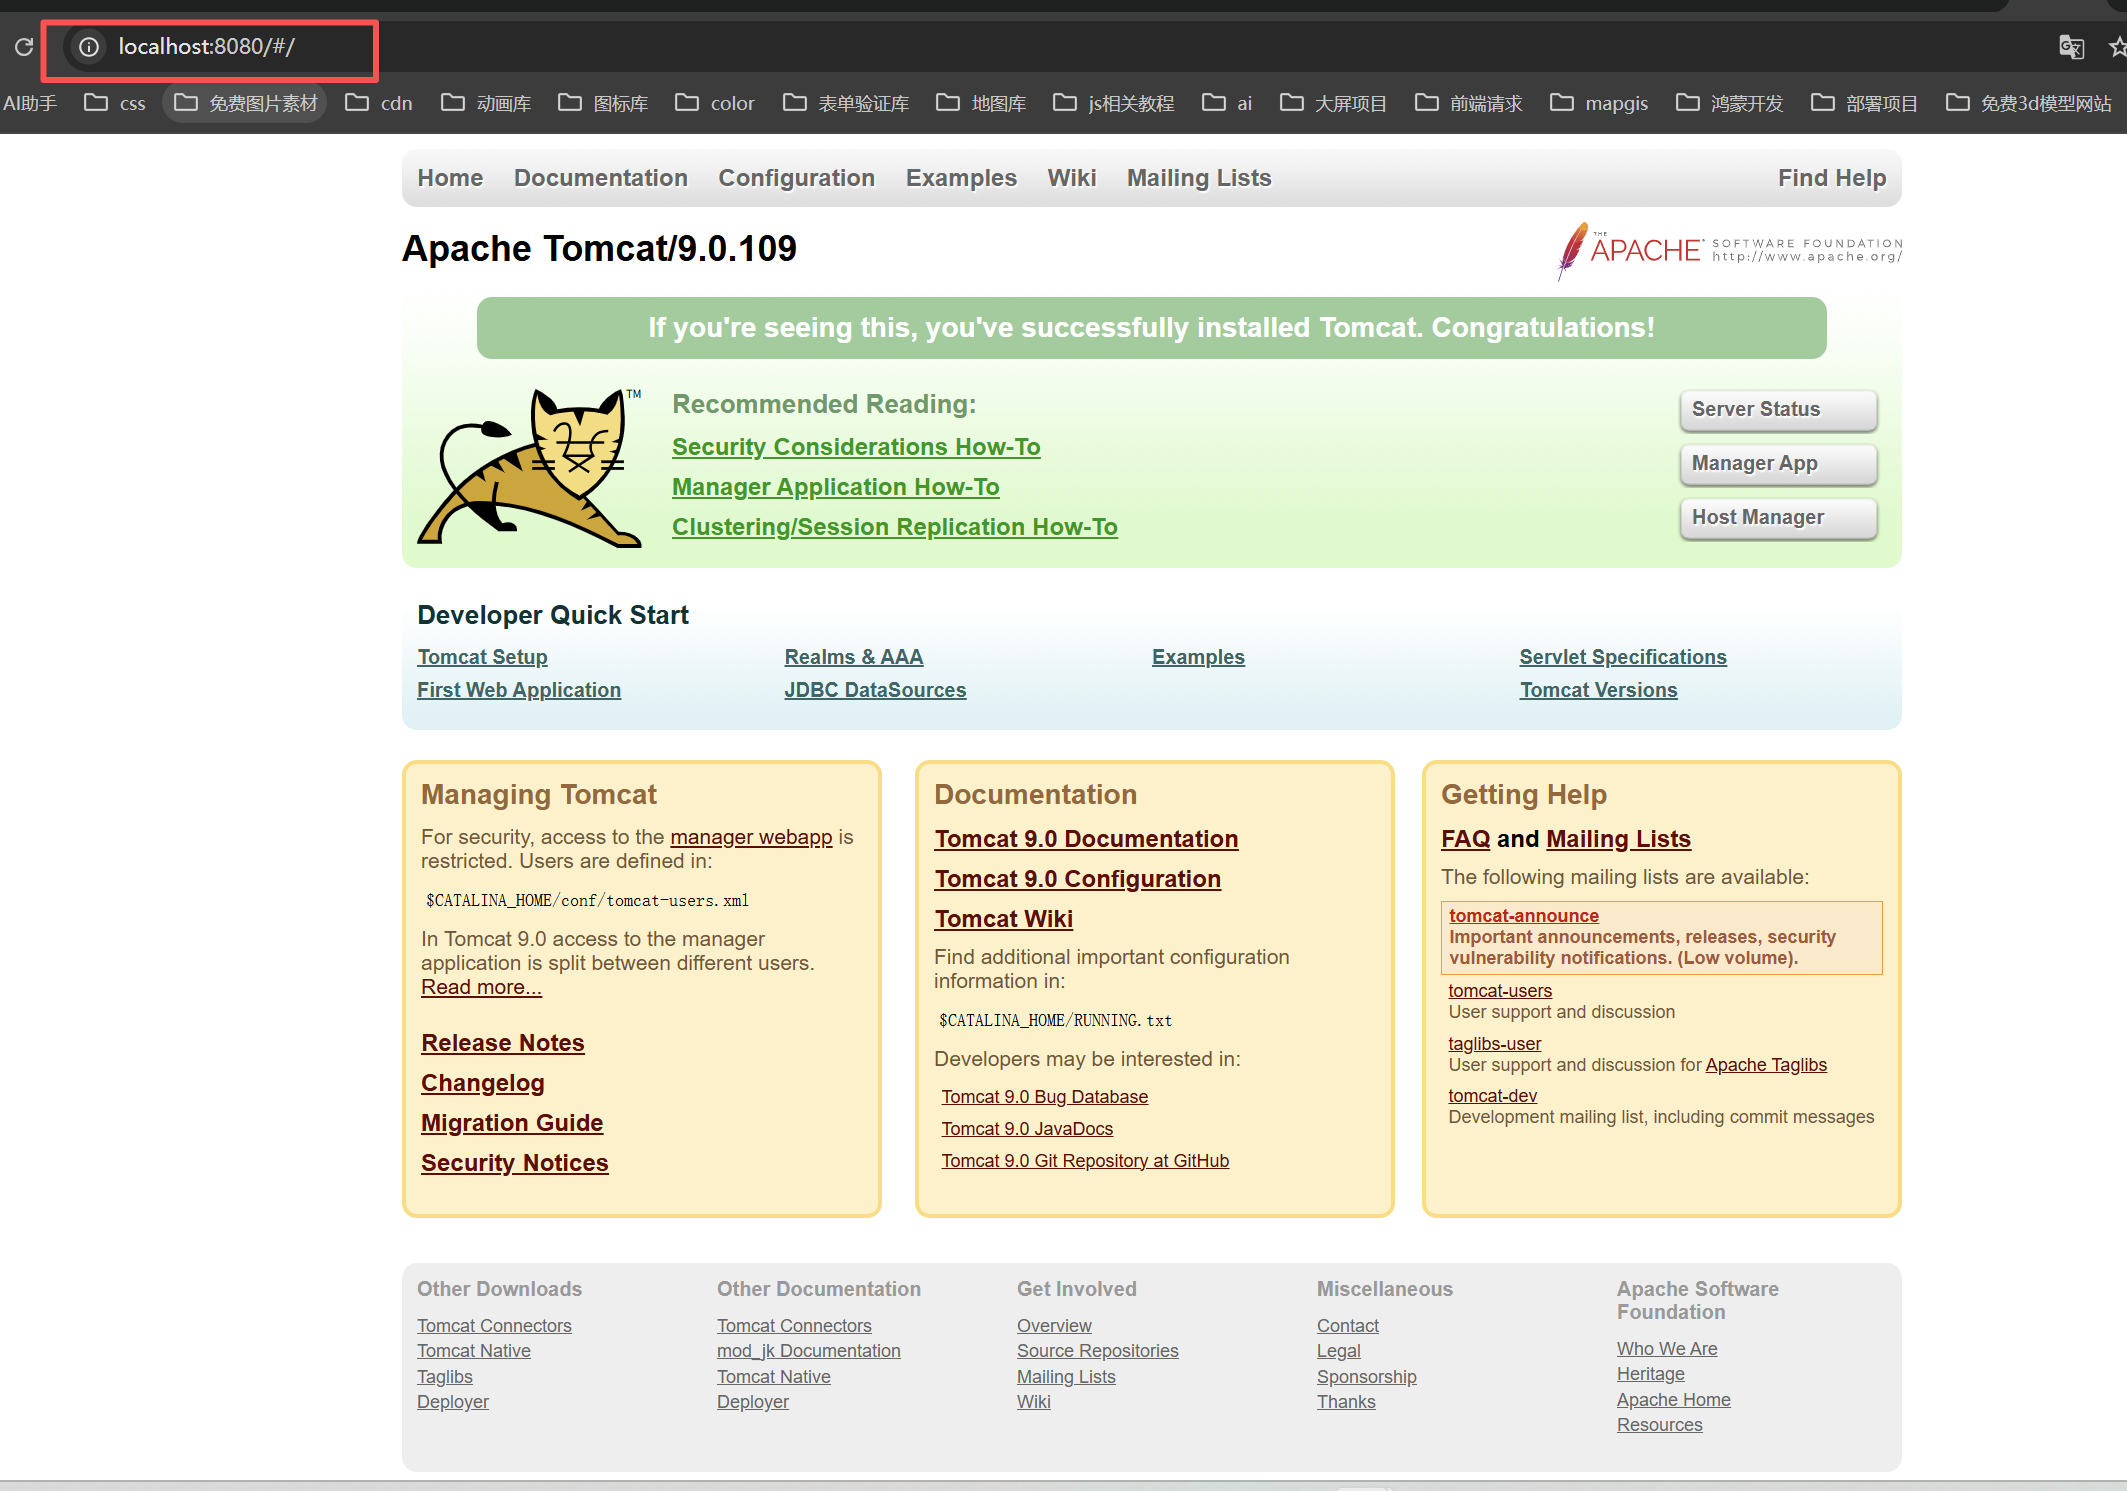Go to Home in Tomcat navigation bar

450,178
